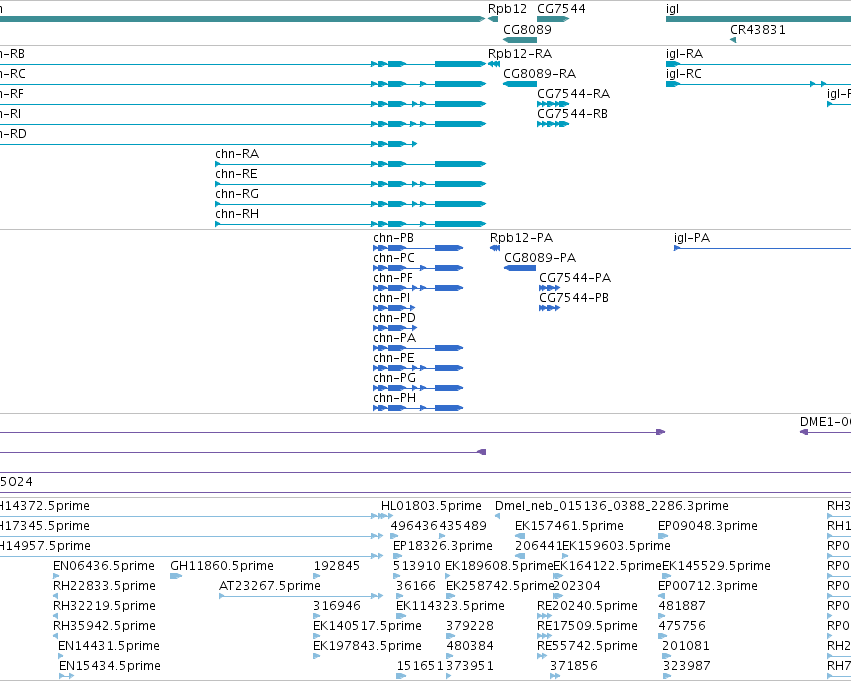
Task: Click the small CR43831 arrow glyph
Action: 733,40
